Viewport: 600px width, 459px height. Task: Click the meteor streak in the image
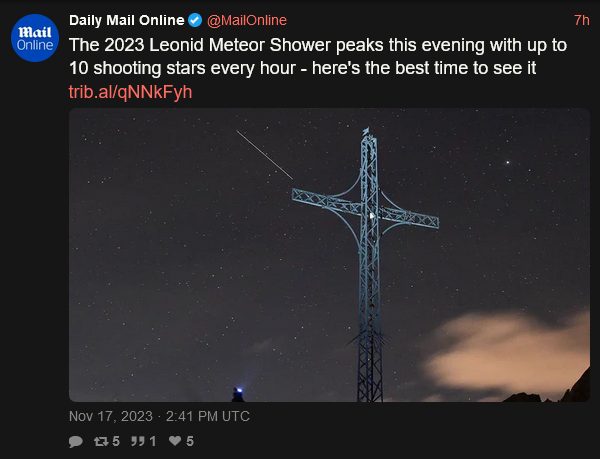265,155
